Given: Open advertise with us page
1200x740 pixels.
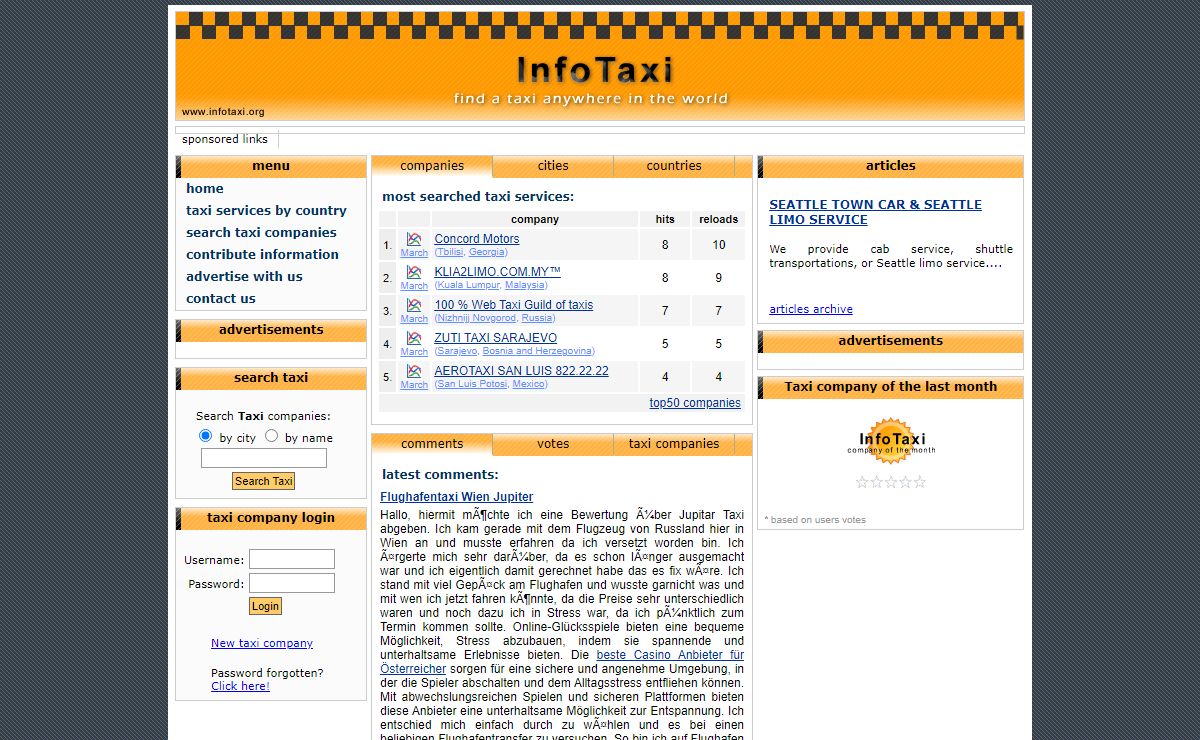Looking at the screenshot, I should point(244,276).
